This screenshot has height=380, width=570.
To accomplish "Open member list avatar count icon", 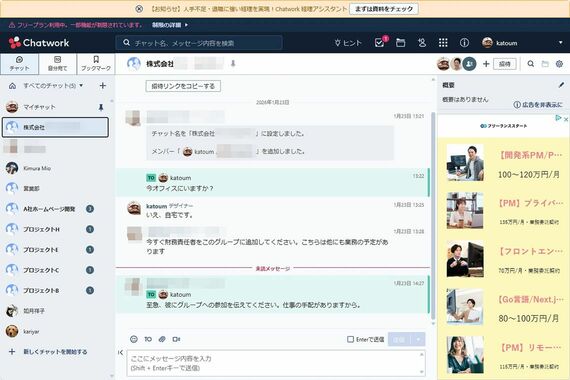I will (469, 64).
